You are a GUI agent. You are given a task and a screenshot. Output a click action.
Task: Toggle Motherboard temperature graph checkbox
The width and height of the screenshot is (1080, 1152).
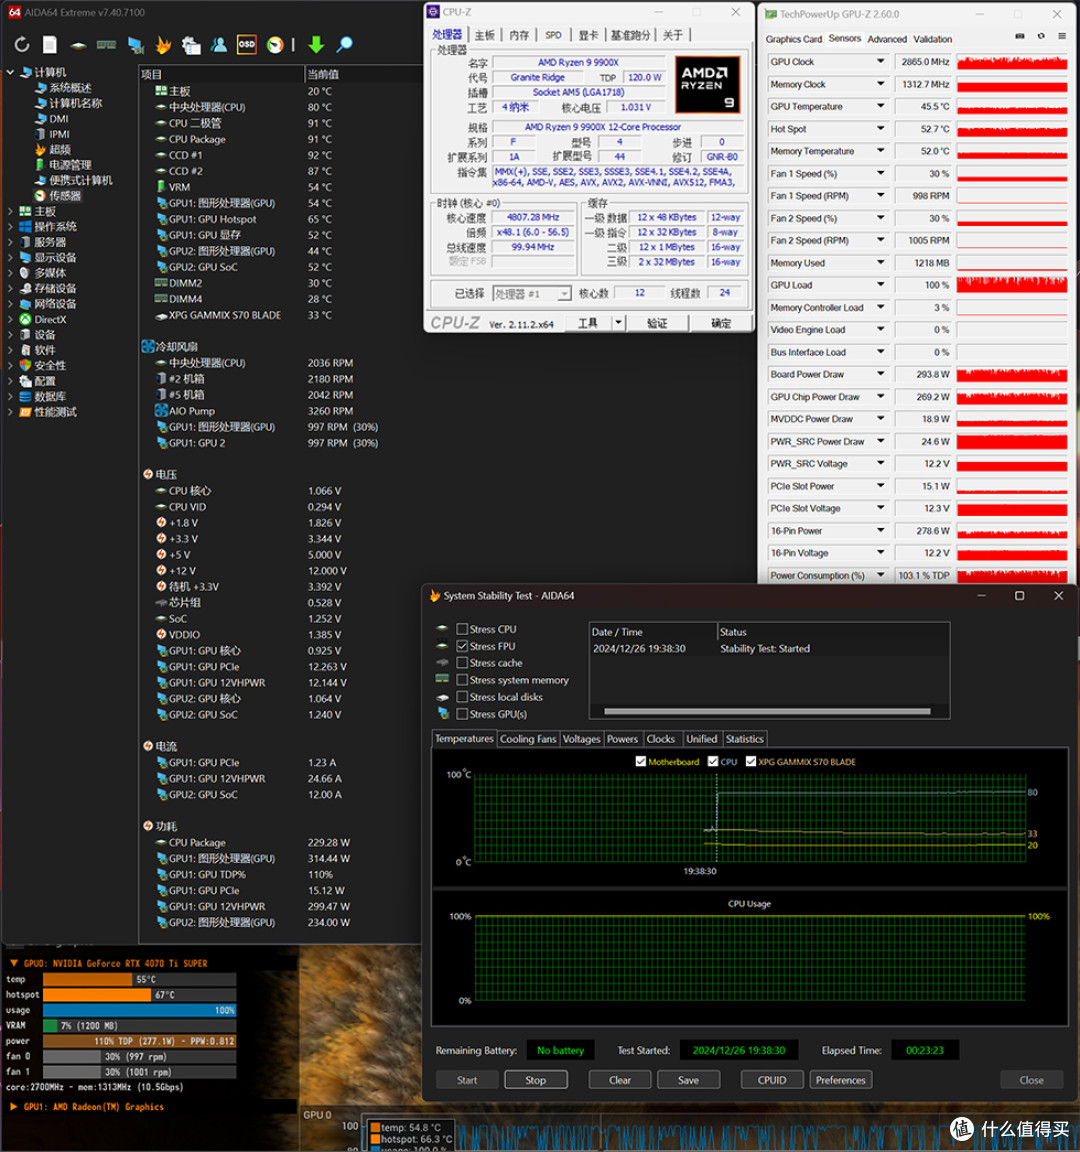(x=641, y=762)
